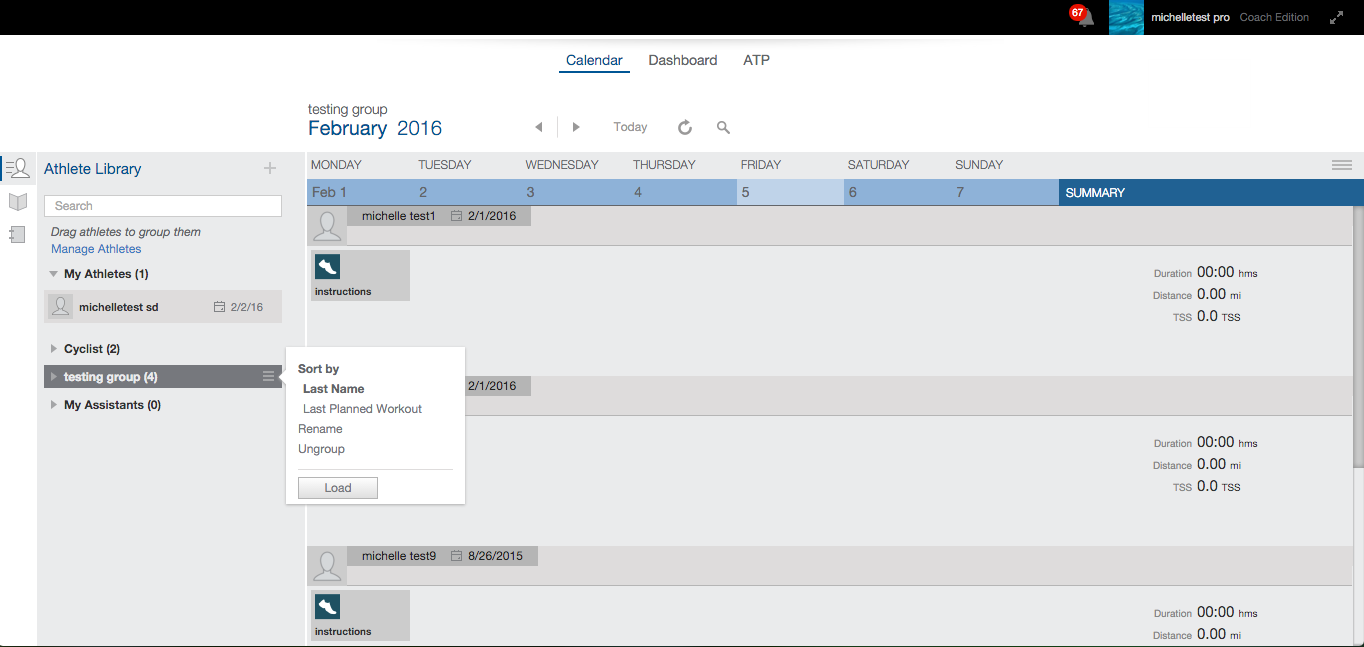Click the athlete Search field

tap(163, 206)
